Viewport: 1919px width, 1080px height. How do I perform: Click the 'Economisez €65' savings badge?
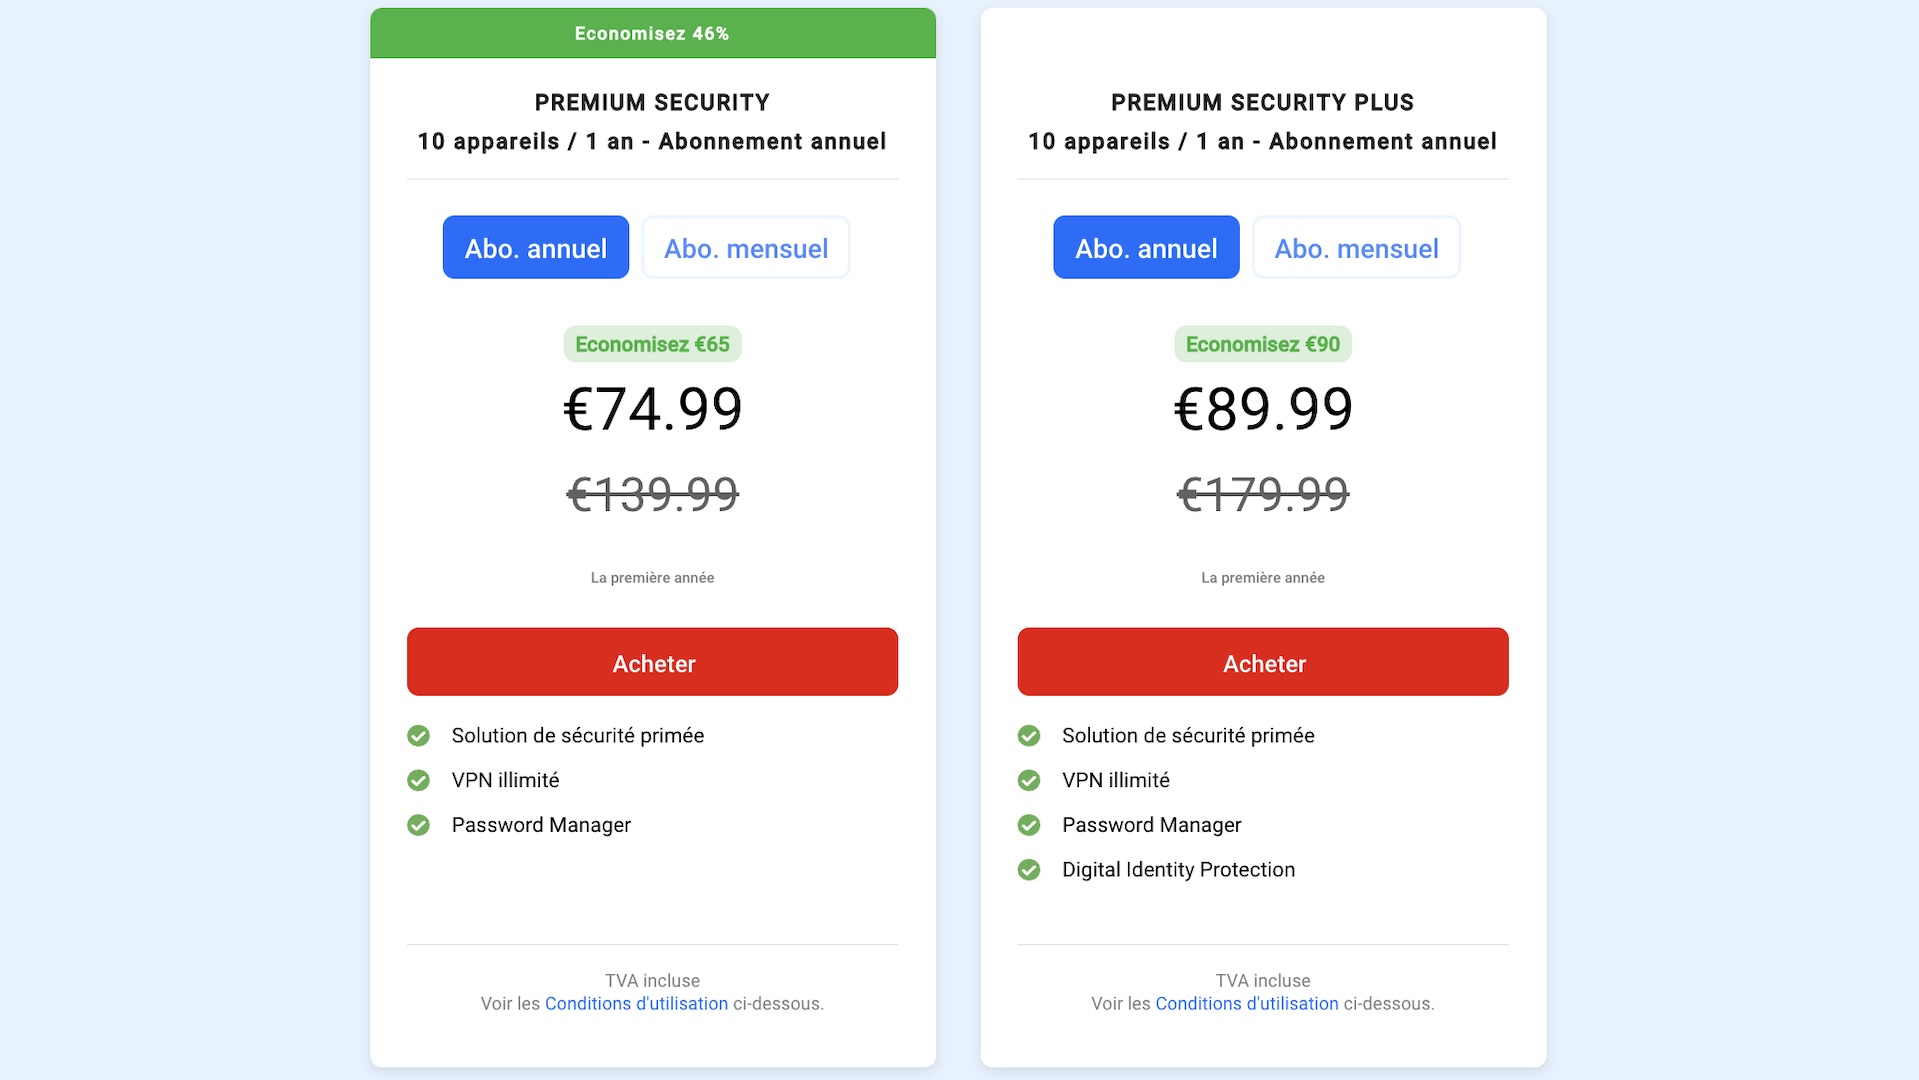point(652,344)
